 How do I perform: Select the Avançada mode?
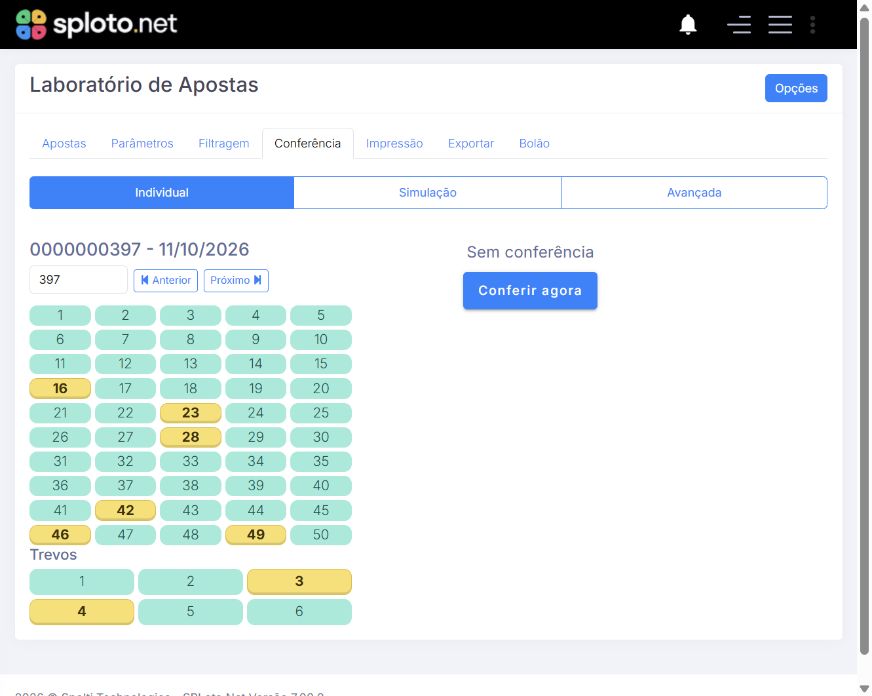tap(694, 192)
